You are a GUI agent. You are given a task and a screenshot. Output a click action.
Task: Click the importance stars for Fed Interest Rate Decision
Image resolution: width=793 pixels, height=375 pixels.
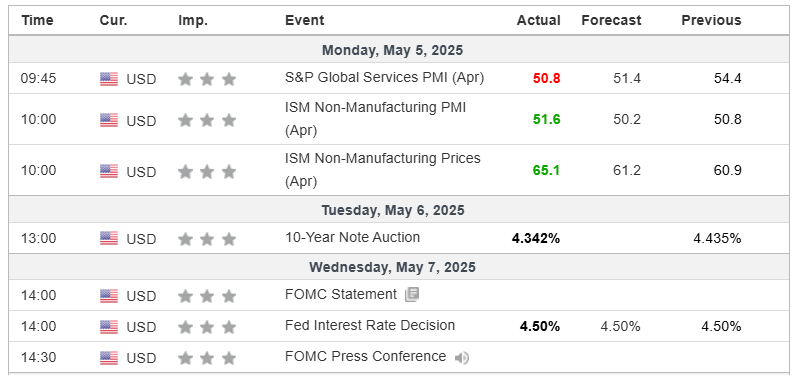[207, 327]
